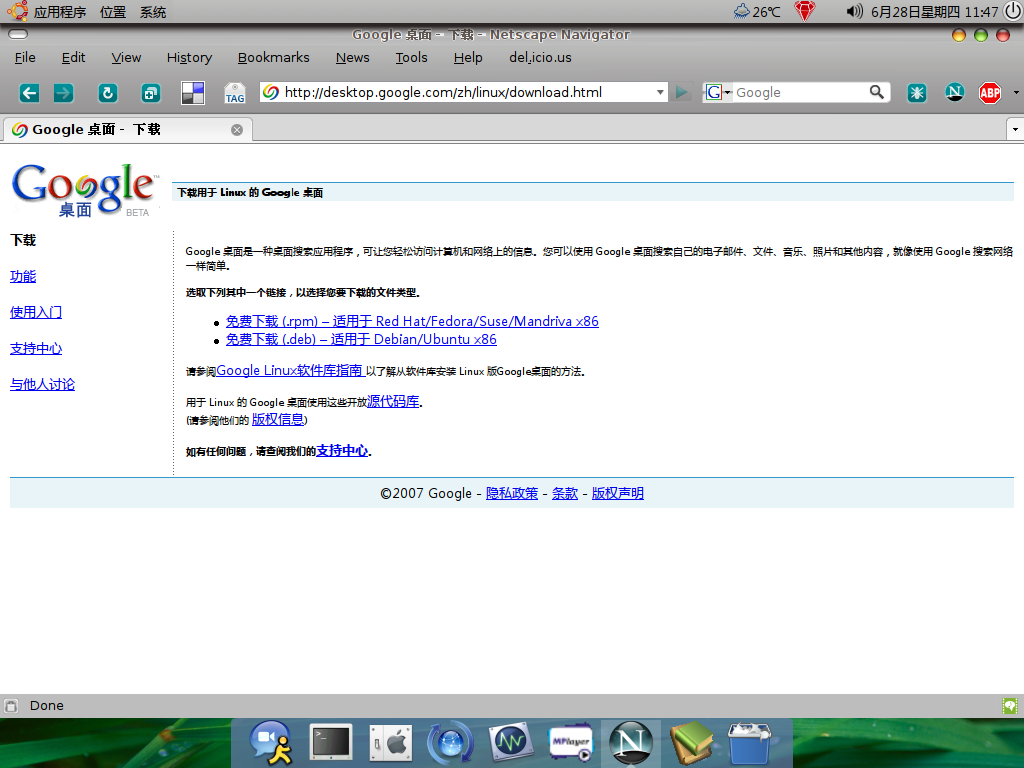Viewport: 1024px width, 768px height.
Task: Open the Bookmarks menu
Action: tap(274, 57)
